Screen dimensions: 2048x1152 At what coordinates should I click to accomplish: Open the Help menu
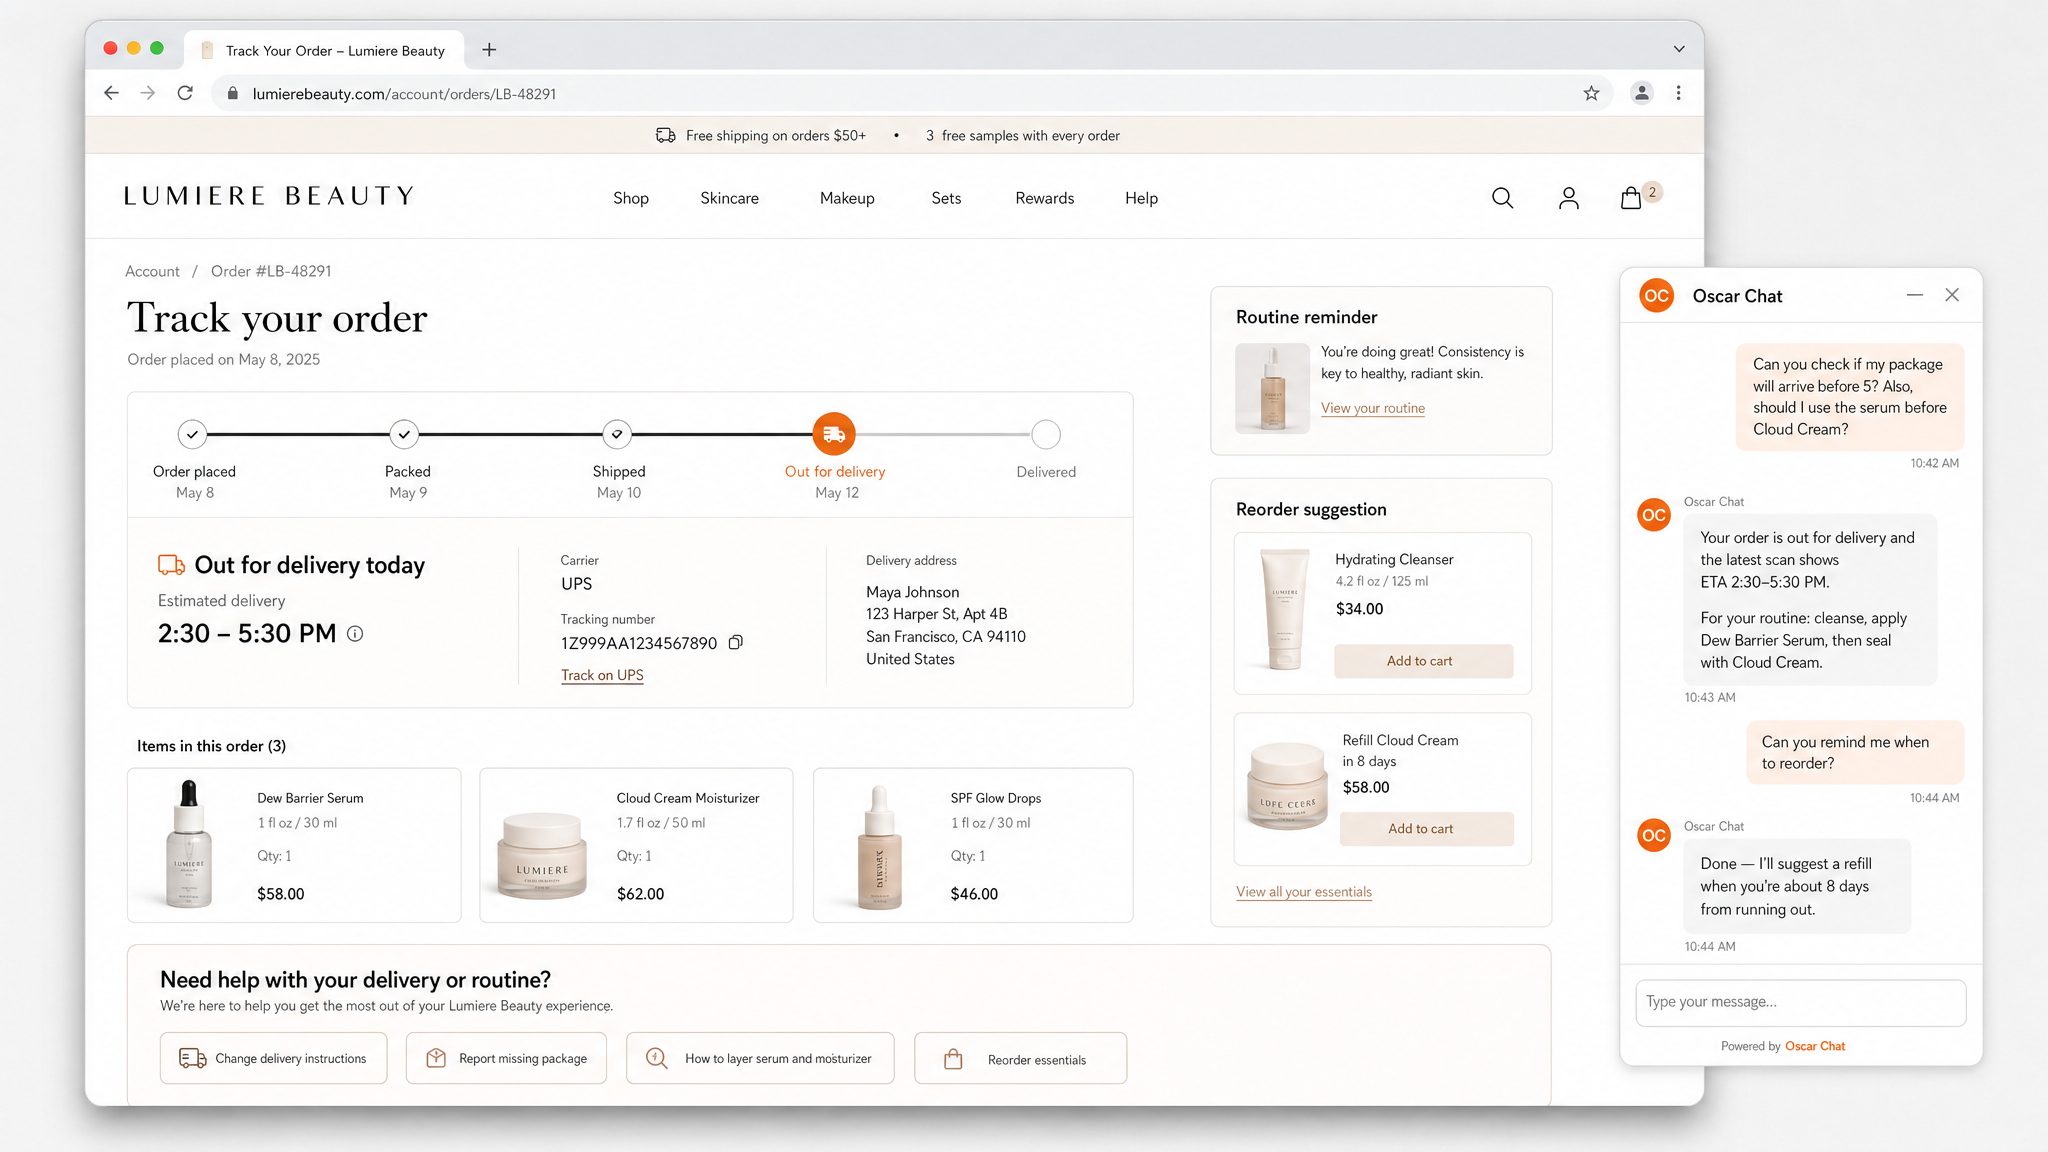tap(1141, 198)
